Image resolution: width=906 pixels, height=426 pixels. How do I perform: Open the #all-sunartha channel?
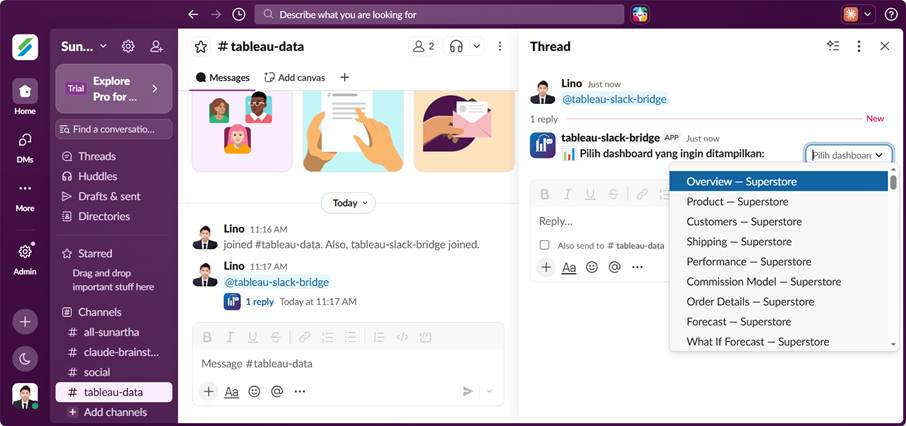pos(114,332)
